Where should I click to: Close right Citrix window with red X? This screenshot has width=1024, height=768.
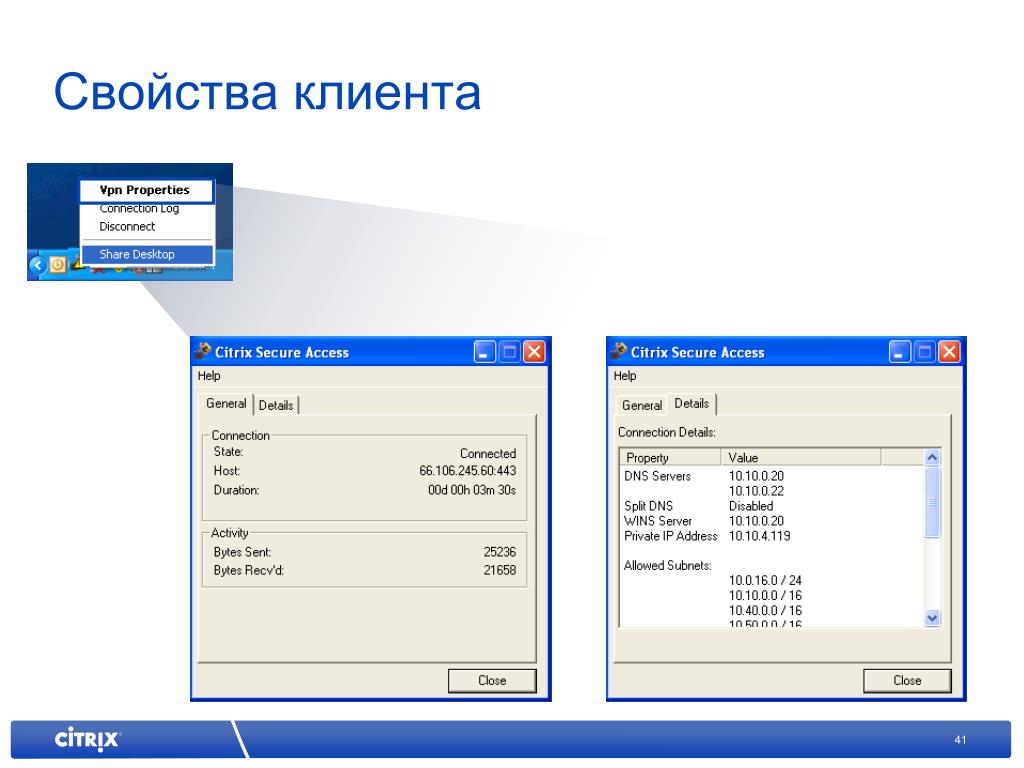950,353
